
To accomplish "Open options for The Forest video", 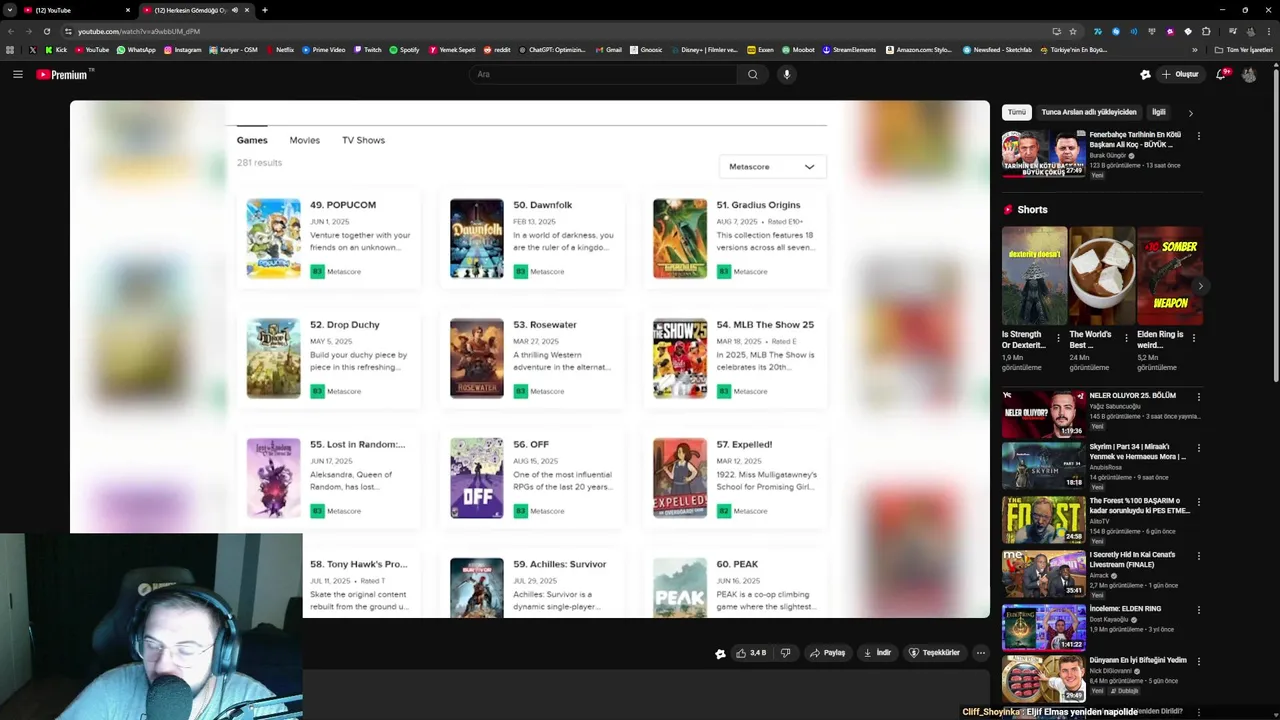I will coord(1198,502).
